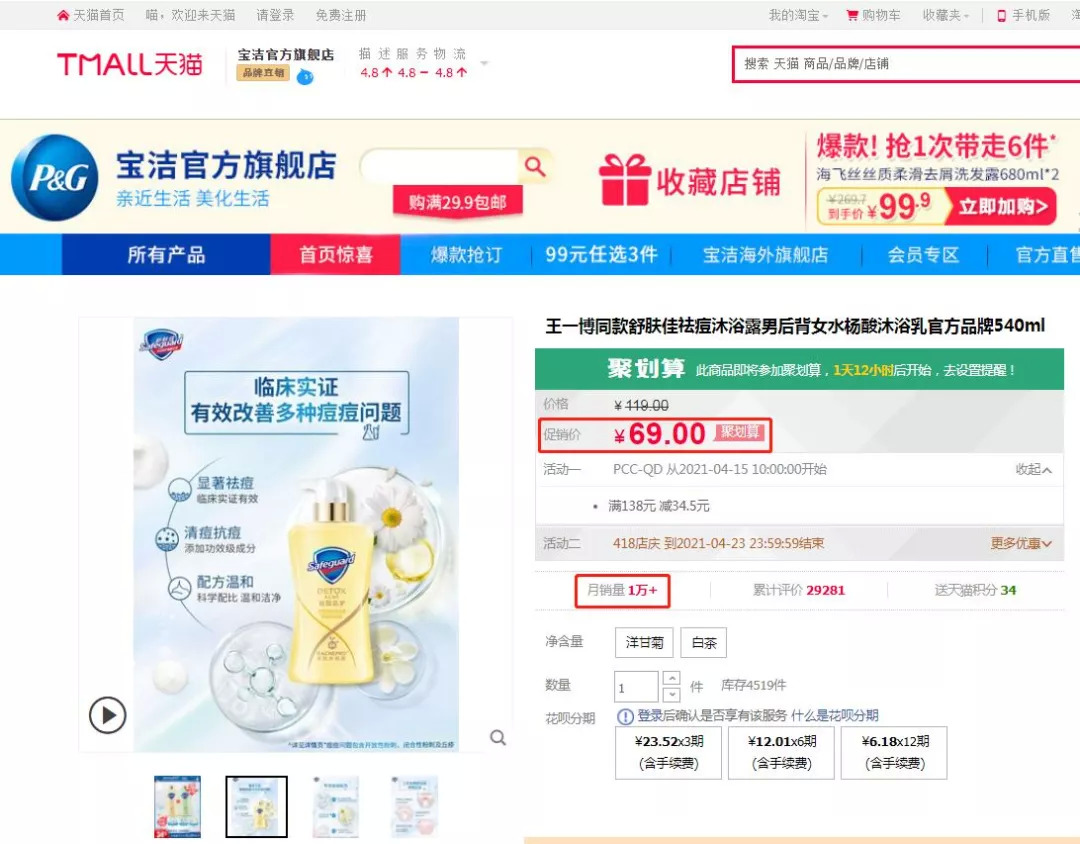Screen dimensions: 1080x844
Task: Click the image zoom magnifier icon
Action: (498, 738)
